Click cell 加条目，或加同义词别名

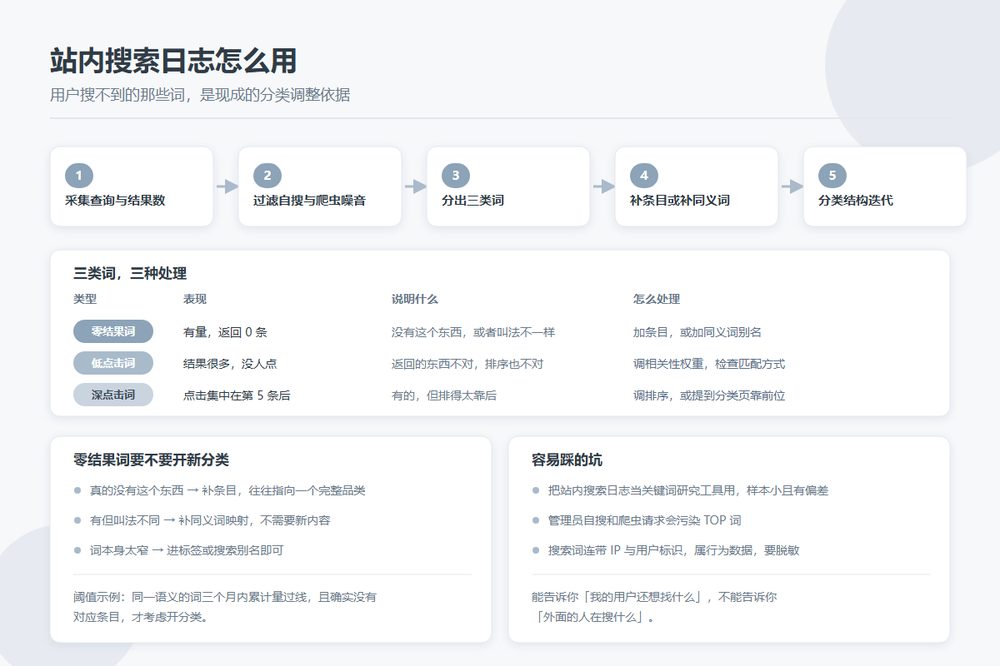pos(697,332)
